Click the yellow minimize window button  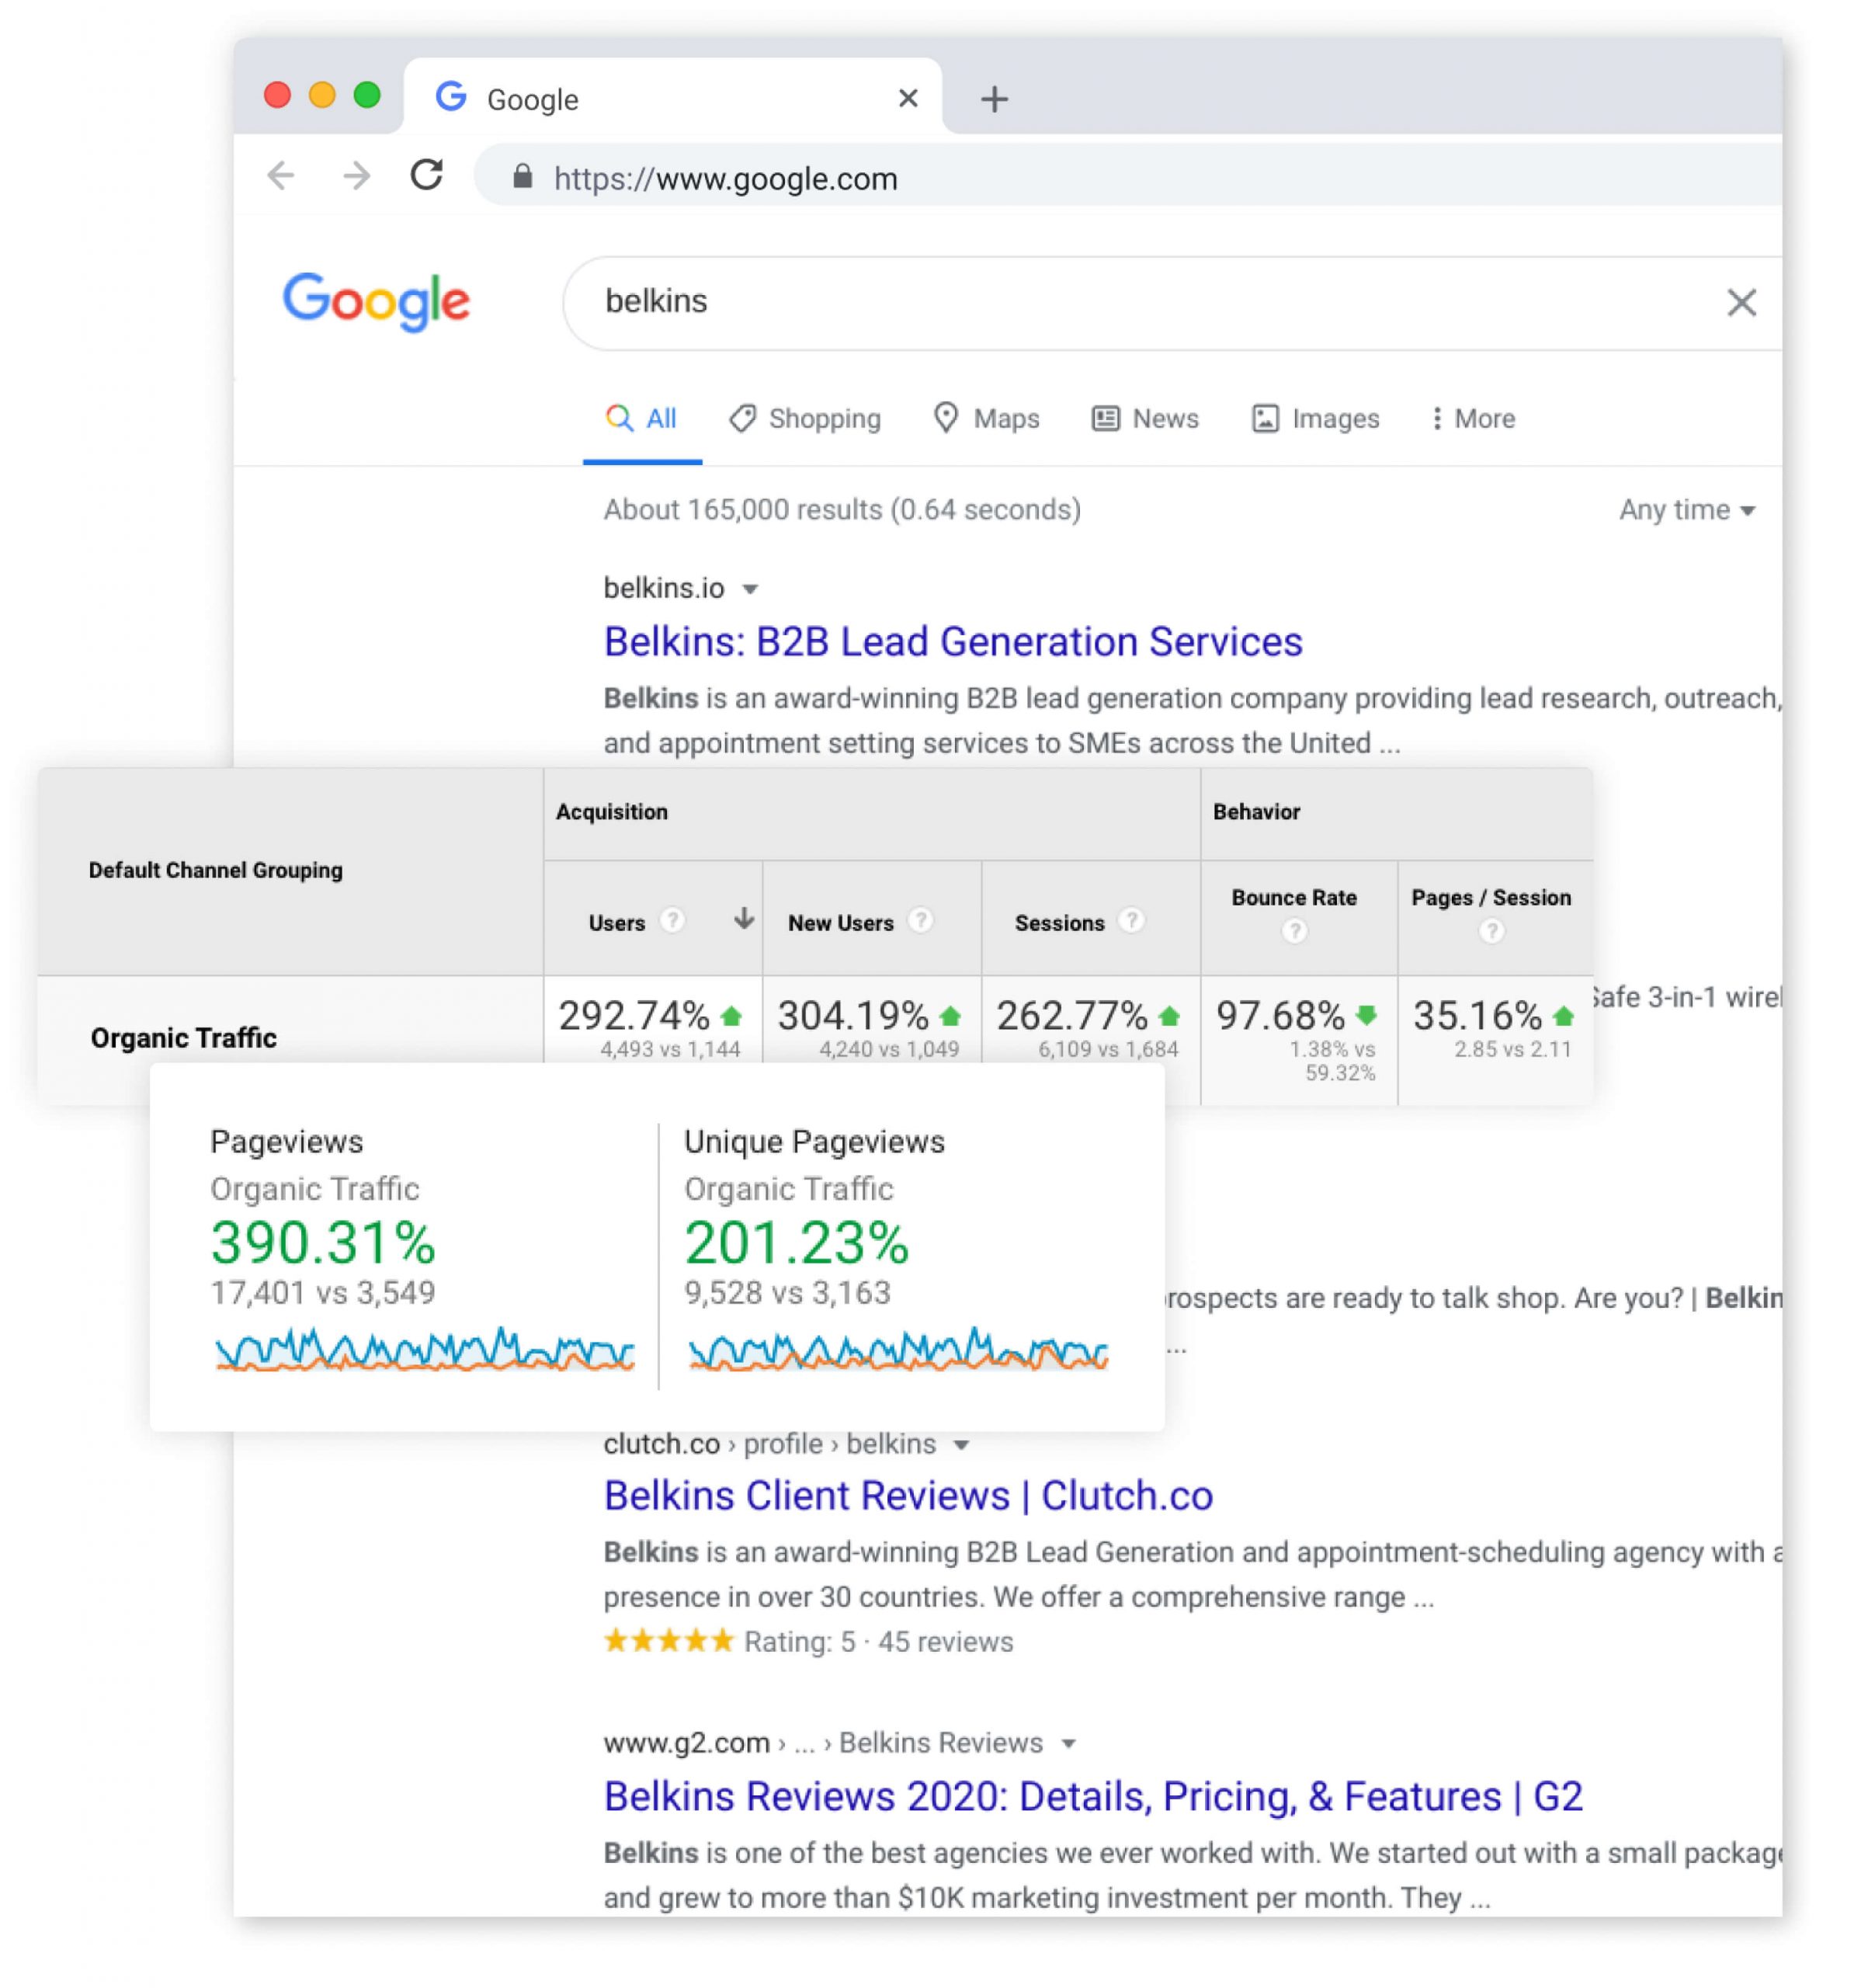(x=322, y=95)
